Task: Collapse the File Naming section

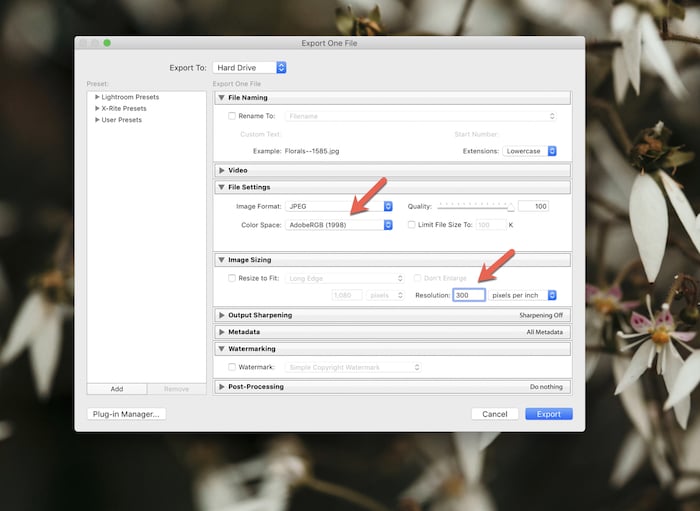Action: pos(221,98)
